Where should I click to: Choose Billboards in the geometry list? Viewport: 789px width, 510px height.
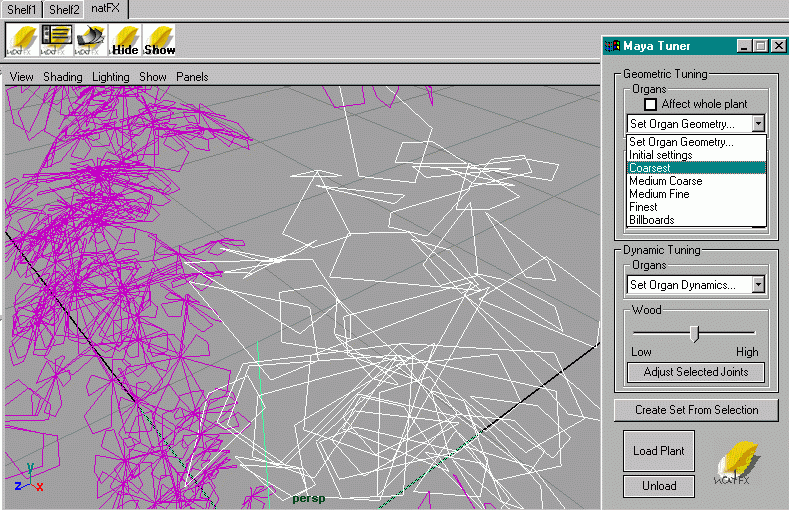(x=652, y=220)
